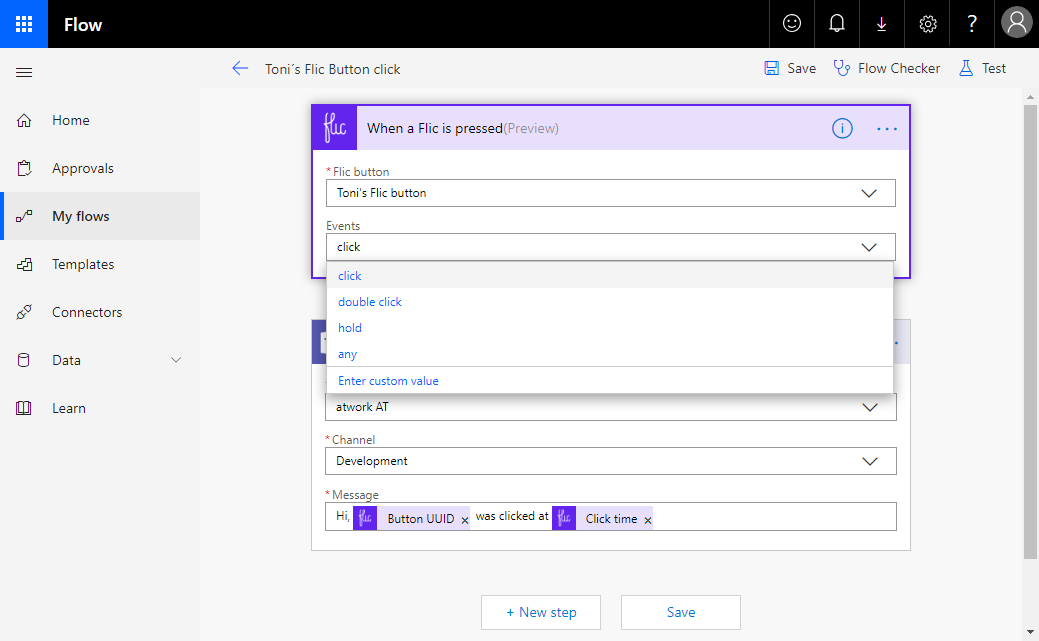Remove the Click time token
Image resolution: width=1039 pixels, height=641 pixels.
click(648, 520)
